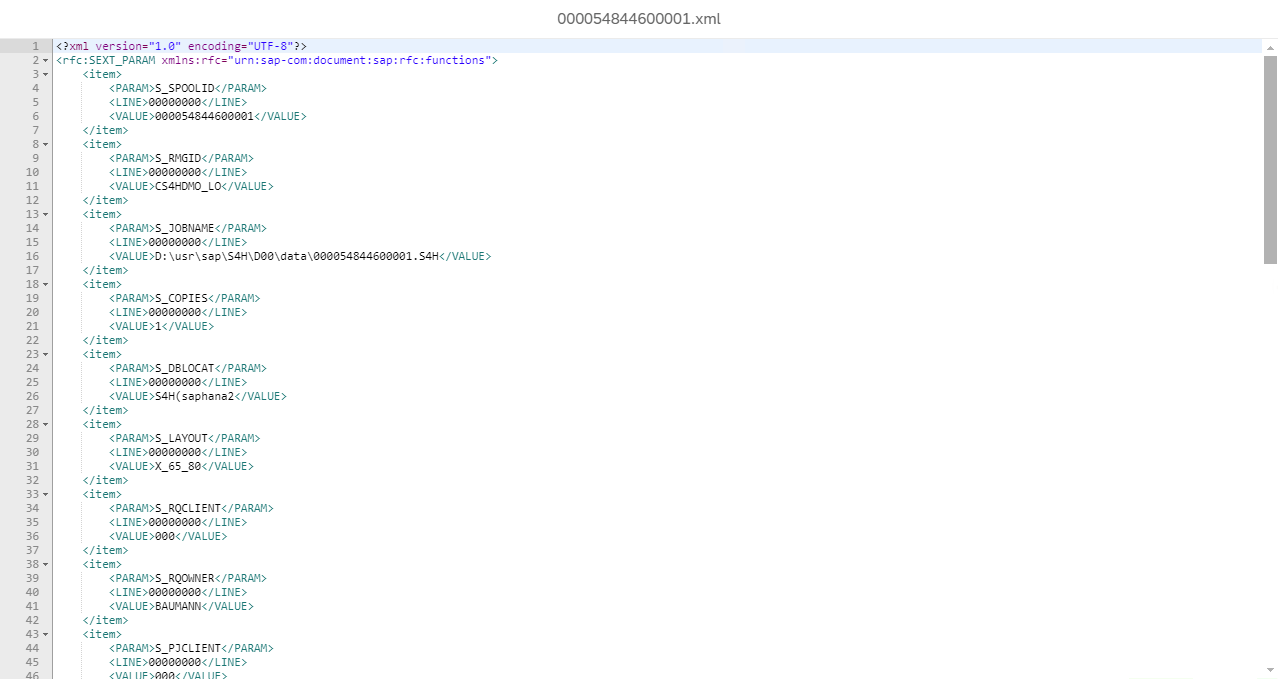Viewport: 1278px width, 679px height.
Task: Click the S_SPOOLID parameter name
Action: point(185,88)
